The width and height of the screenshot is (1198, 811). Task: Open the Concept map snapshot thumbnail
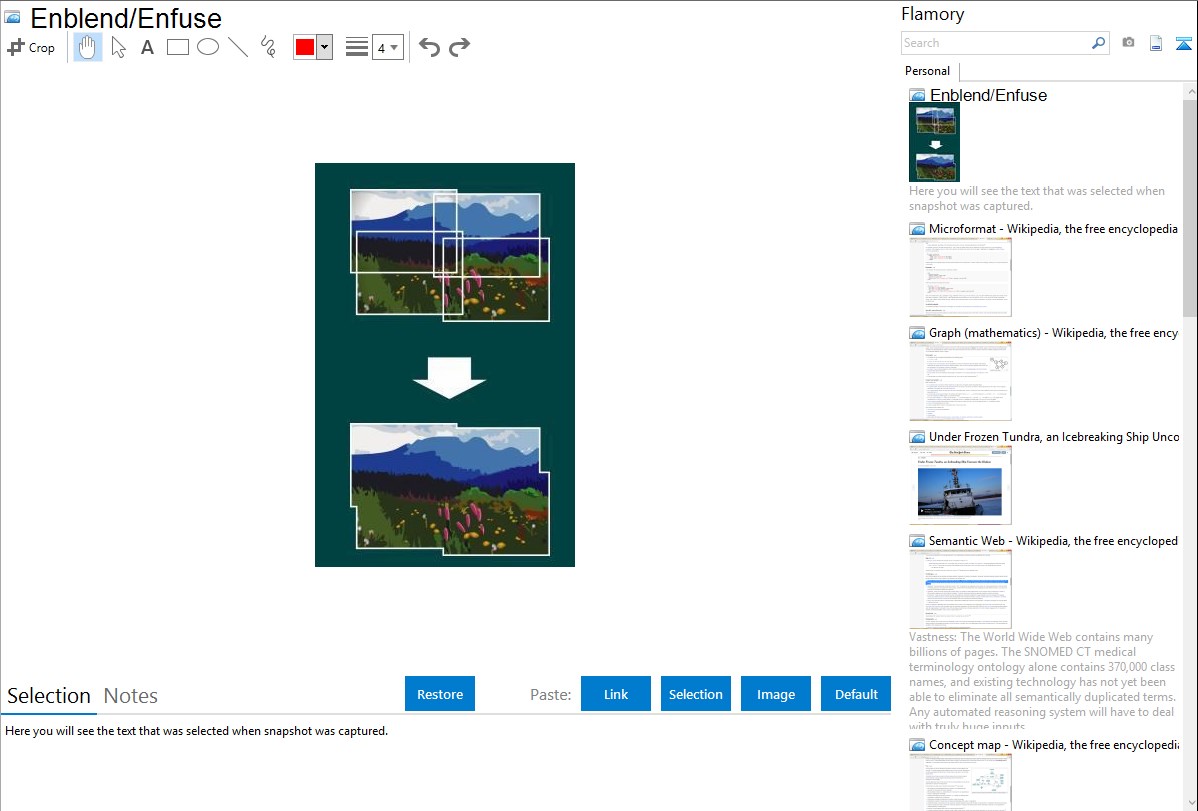point(960,782)
